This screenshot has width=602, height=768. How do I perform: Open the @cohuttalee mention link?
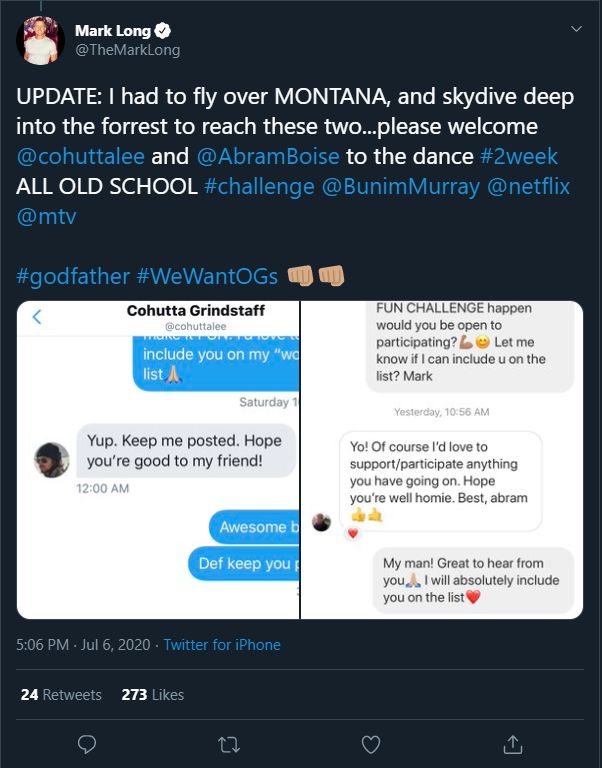(x=80, y=158)
